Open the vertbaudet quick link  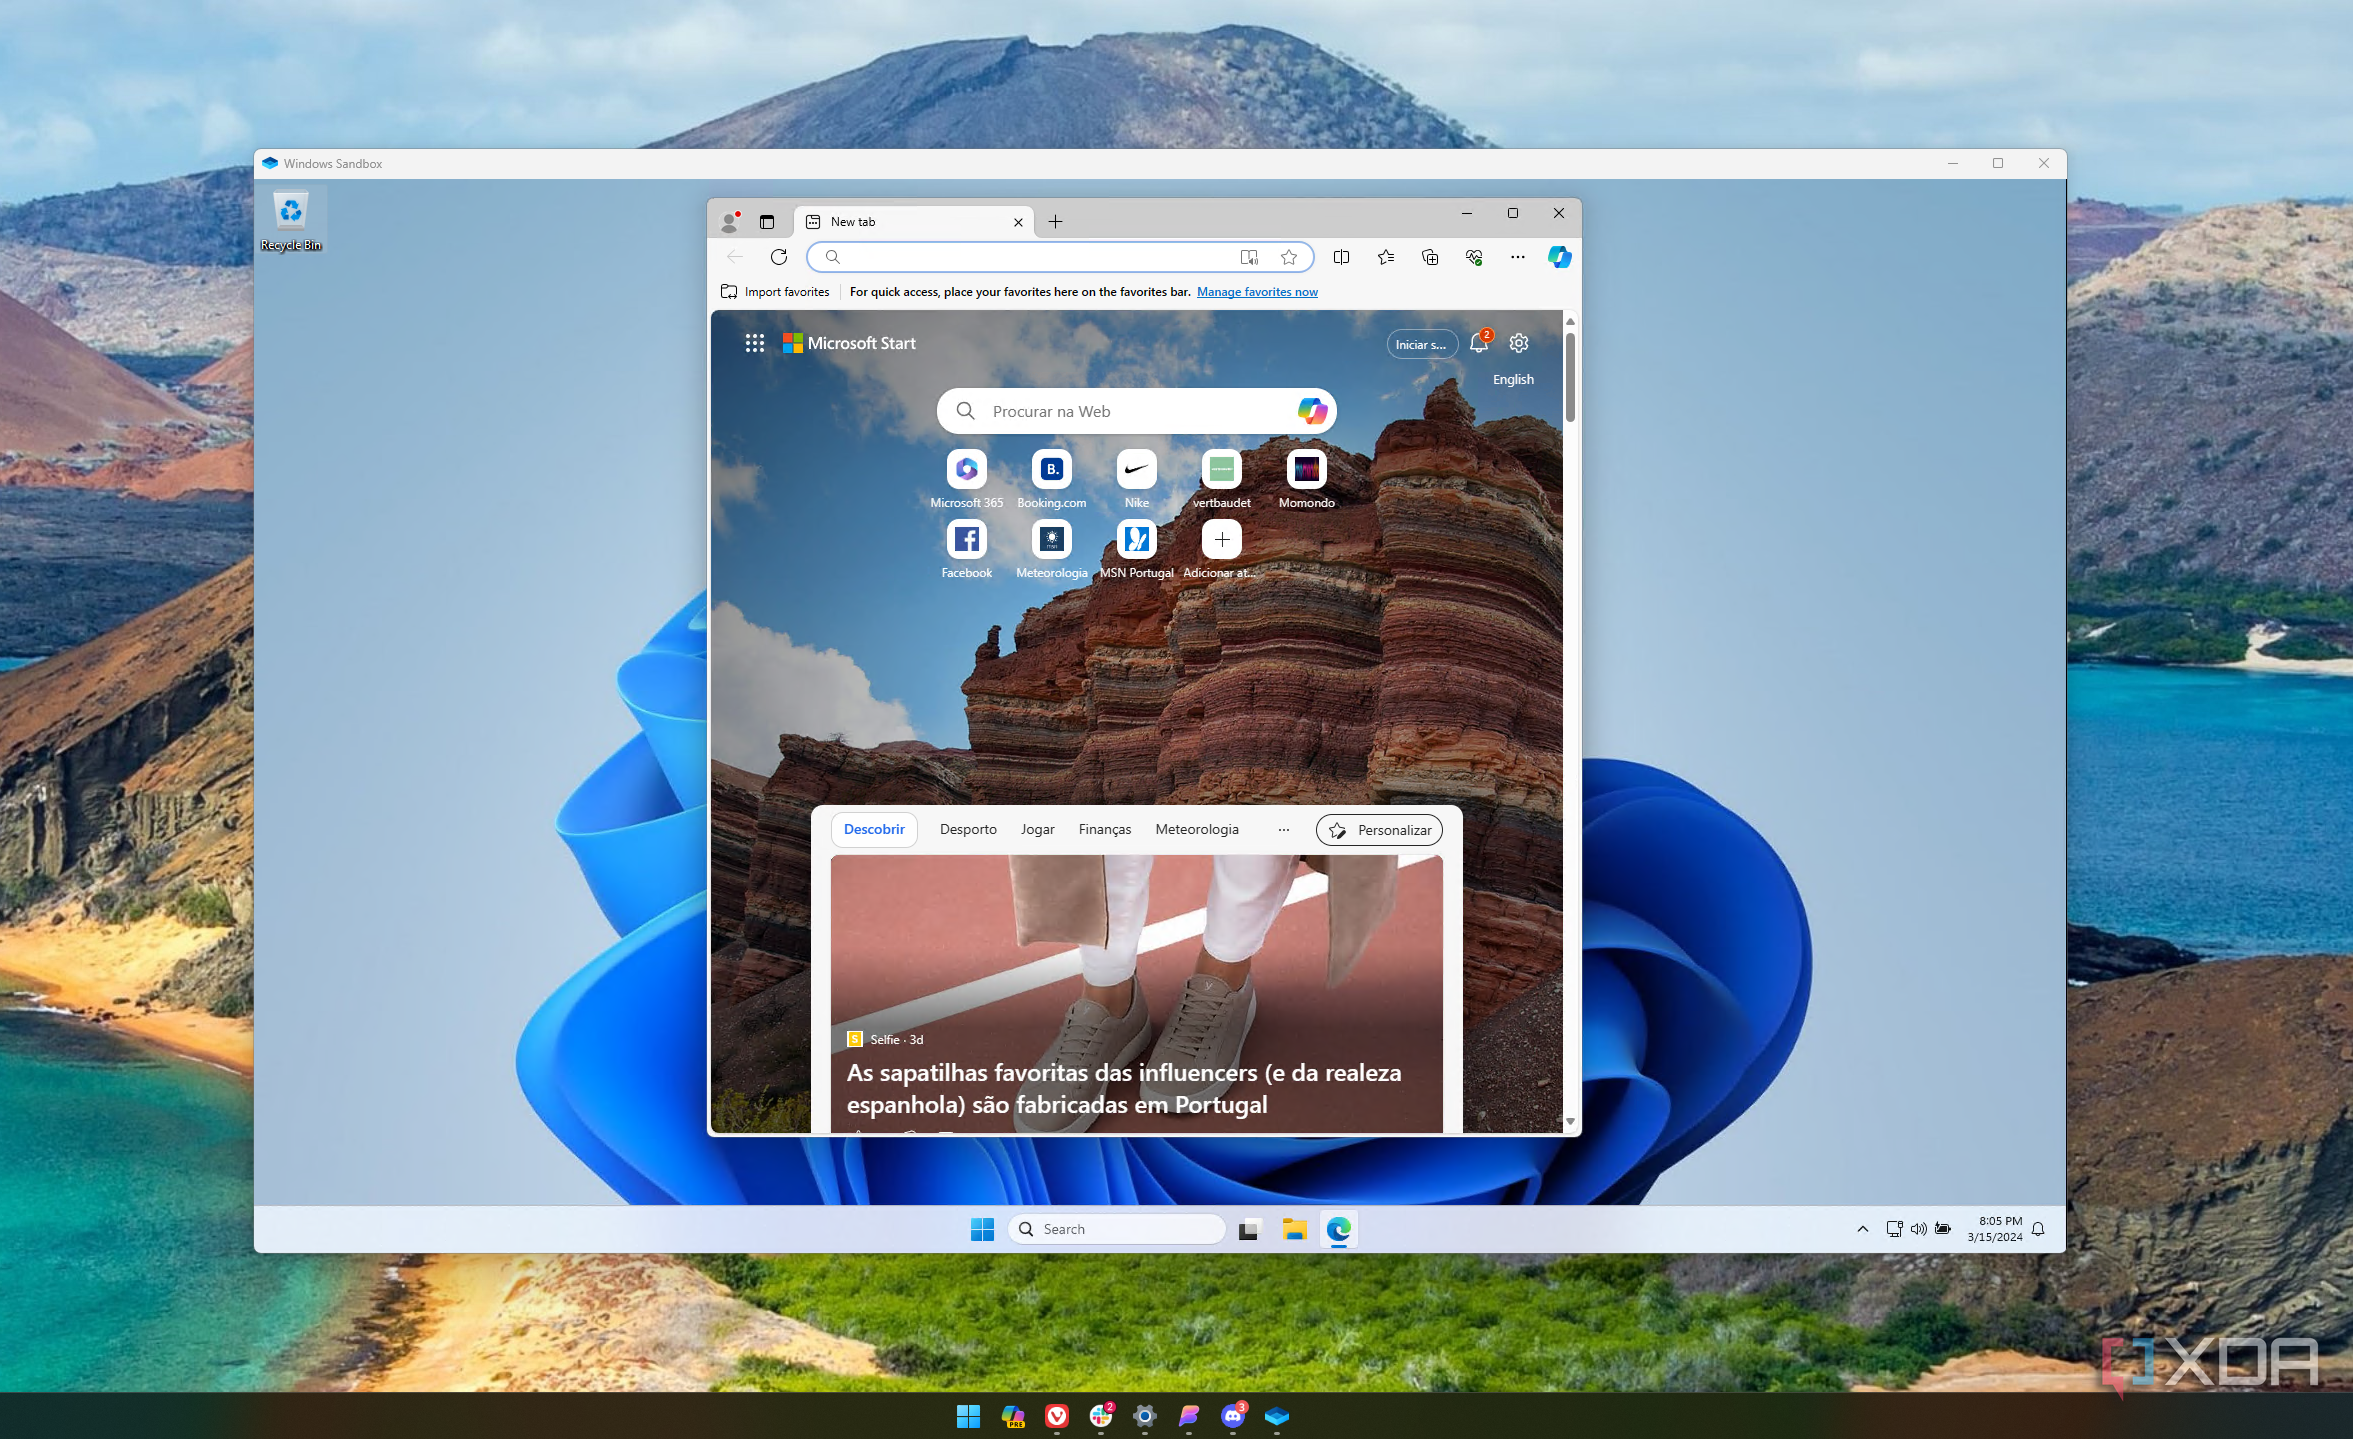1222,479
